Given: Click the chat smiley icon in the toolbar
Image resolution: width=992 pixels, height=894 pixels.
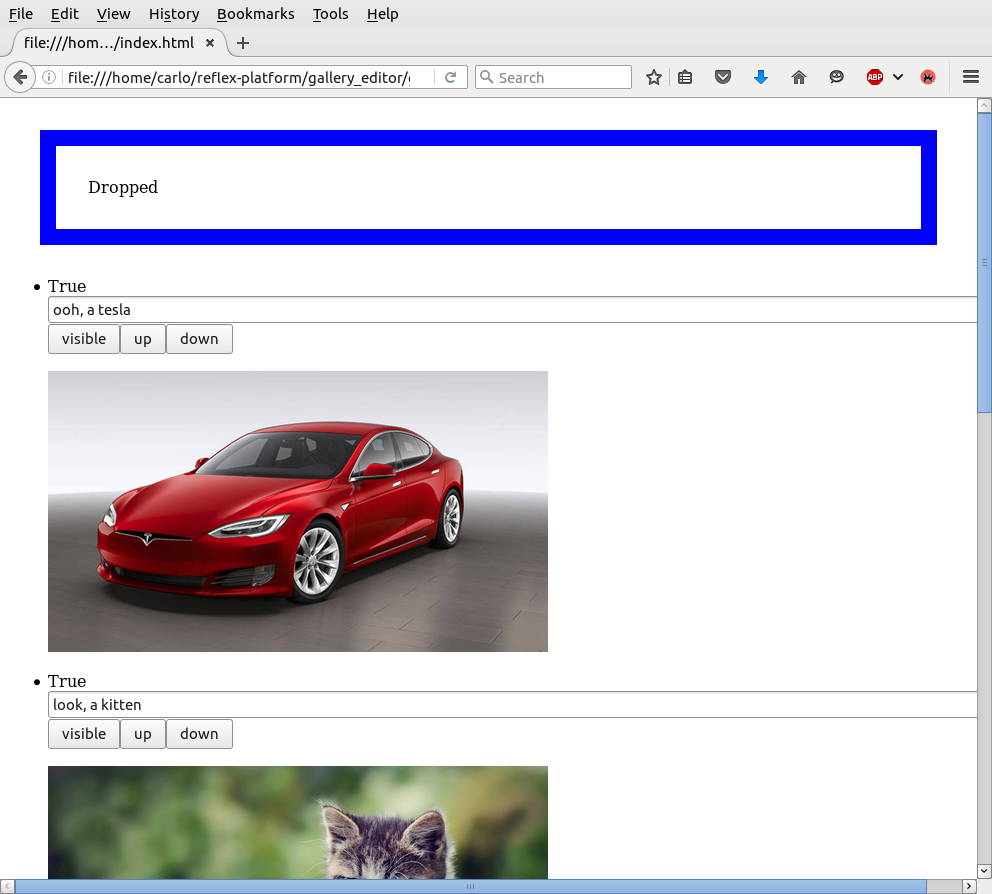Looking at the screenshot, I should click(x=837, y=77).
